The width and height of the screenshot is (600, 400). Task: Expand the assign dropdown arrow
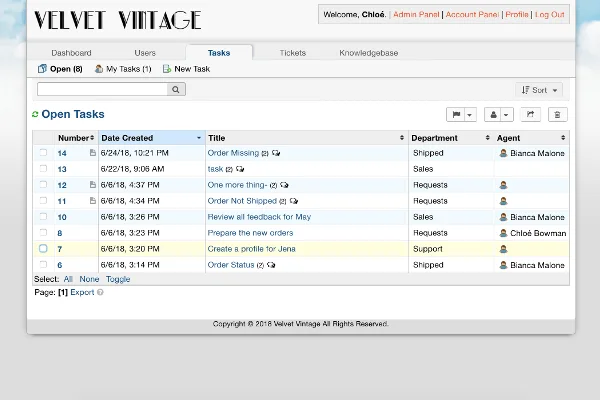[x=506, y=114]
